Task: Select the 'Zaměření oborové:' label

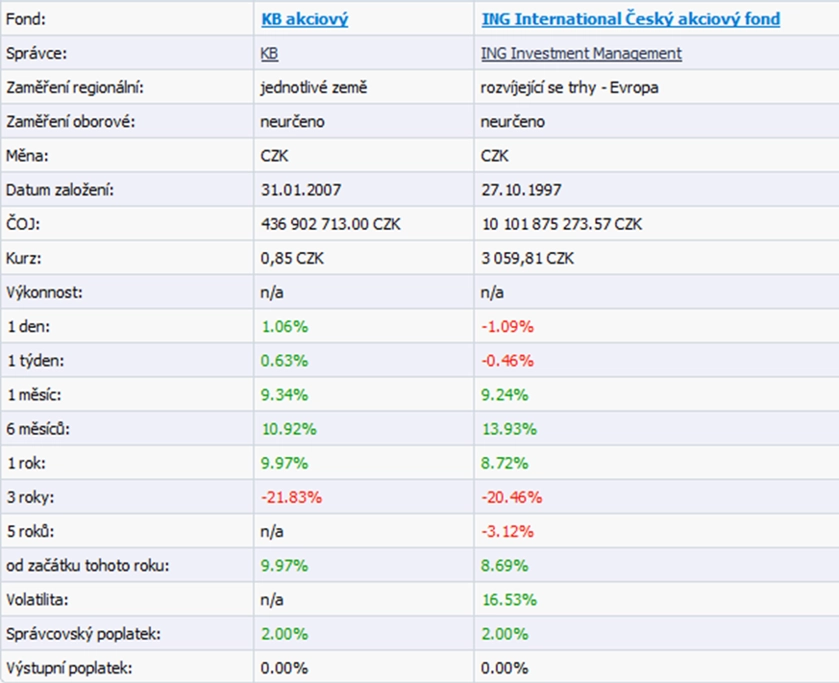Action: pos(71,122)
